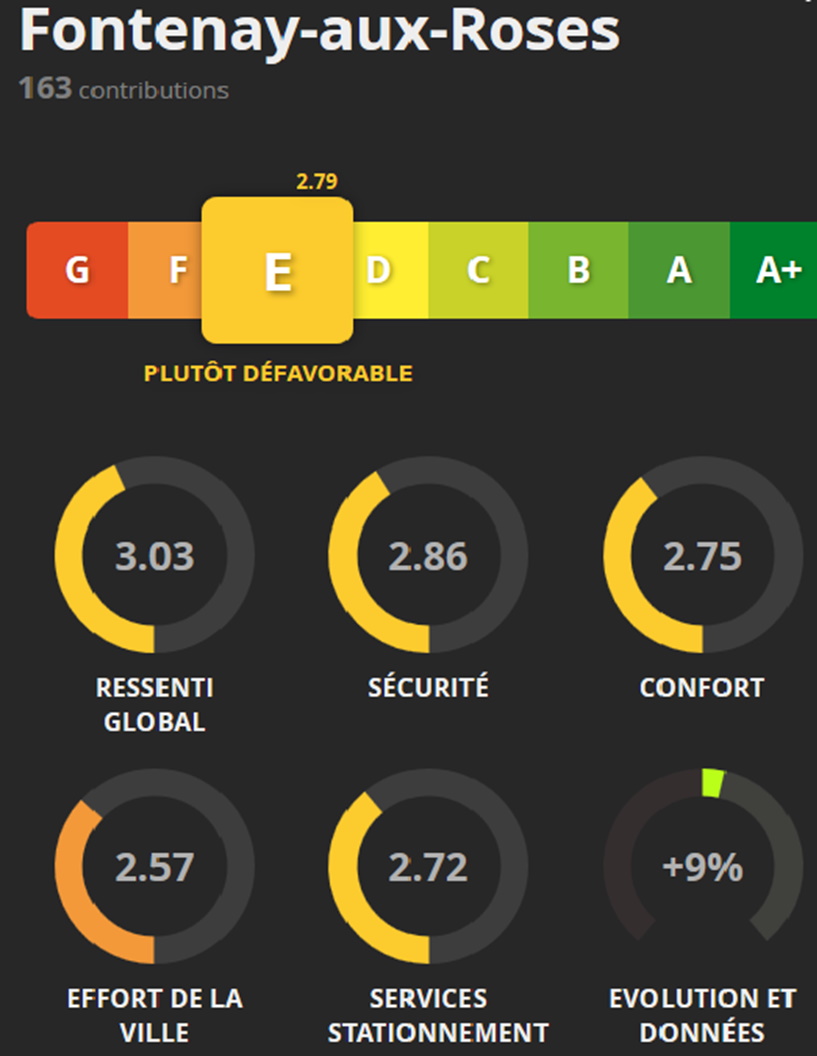Select the dark green A+ segment
Image resolution: width=817 pixels, height=1056 pixels.
(776, 270)
